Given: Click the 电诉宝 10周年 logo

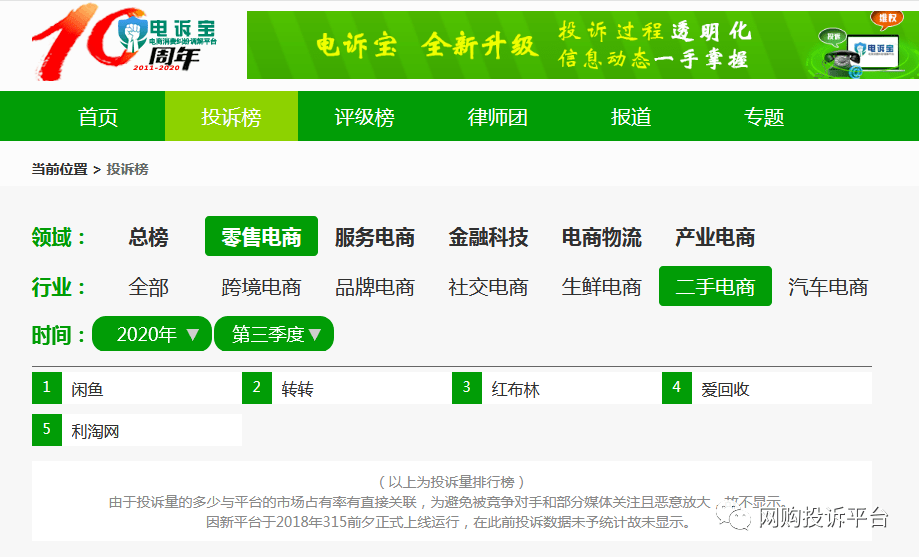Looking at the screenshot, I should click(124, 42).
